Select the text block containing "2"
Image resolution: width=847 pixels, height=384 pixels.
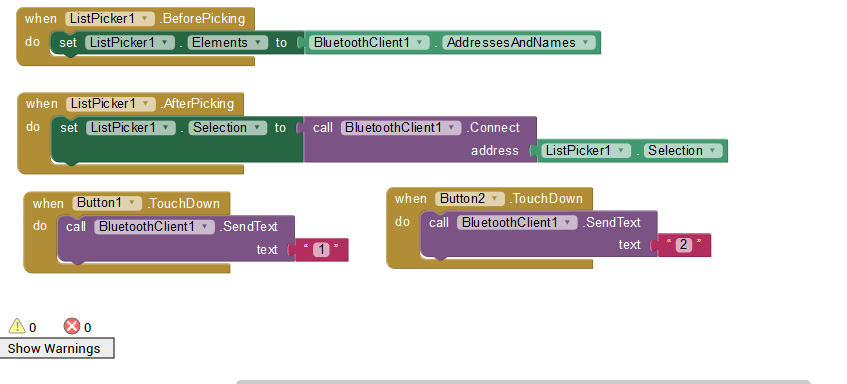(x=683, y=245)
